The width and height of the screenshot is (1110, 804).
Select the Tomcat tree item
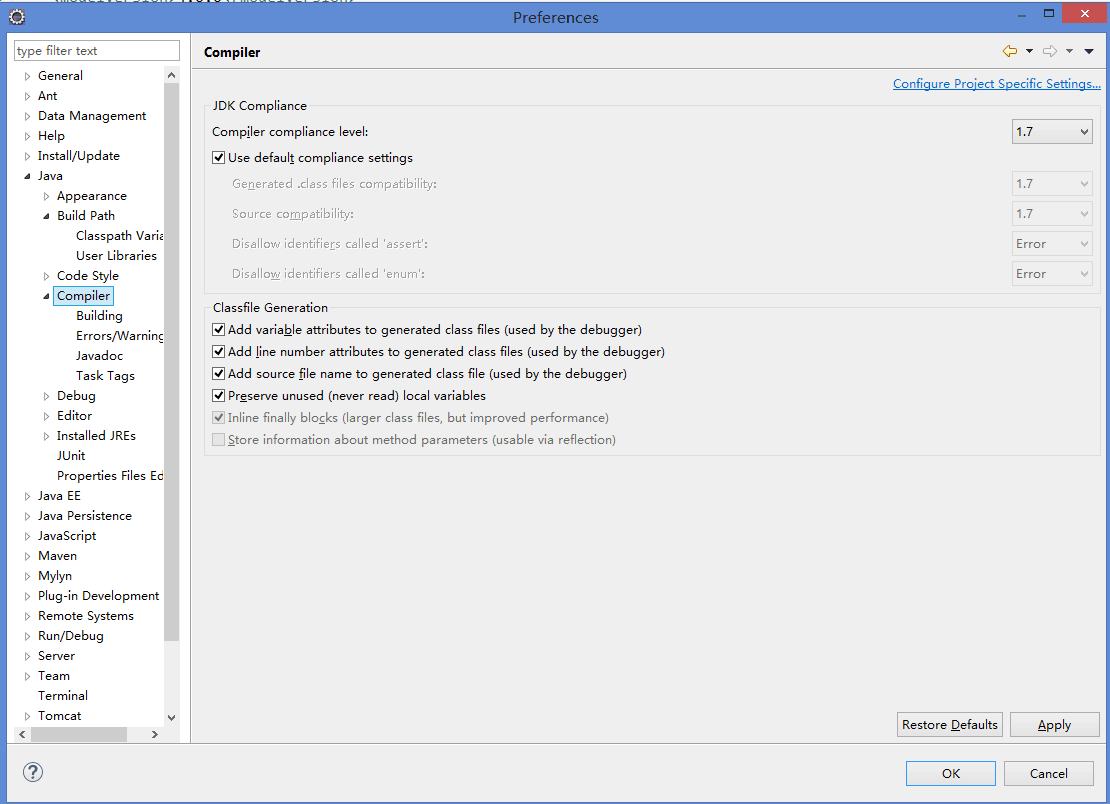coord(59,716)
